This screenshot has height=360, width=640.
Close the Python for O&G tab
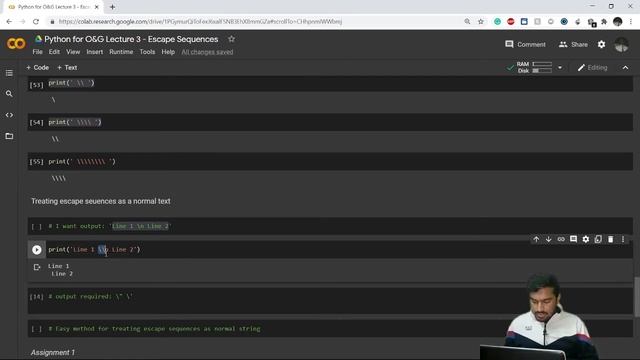coord(97,7)
